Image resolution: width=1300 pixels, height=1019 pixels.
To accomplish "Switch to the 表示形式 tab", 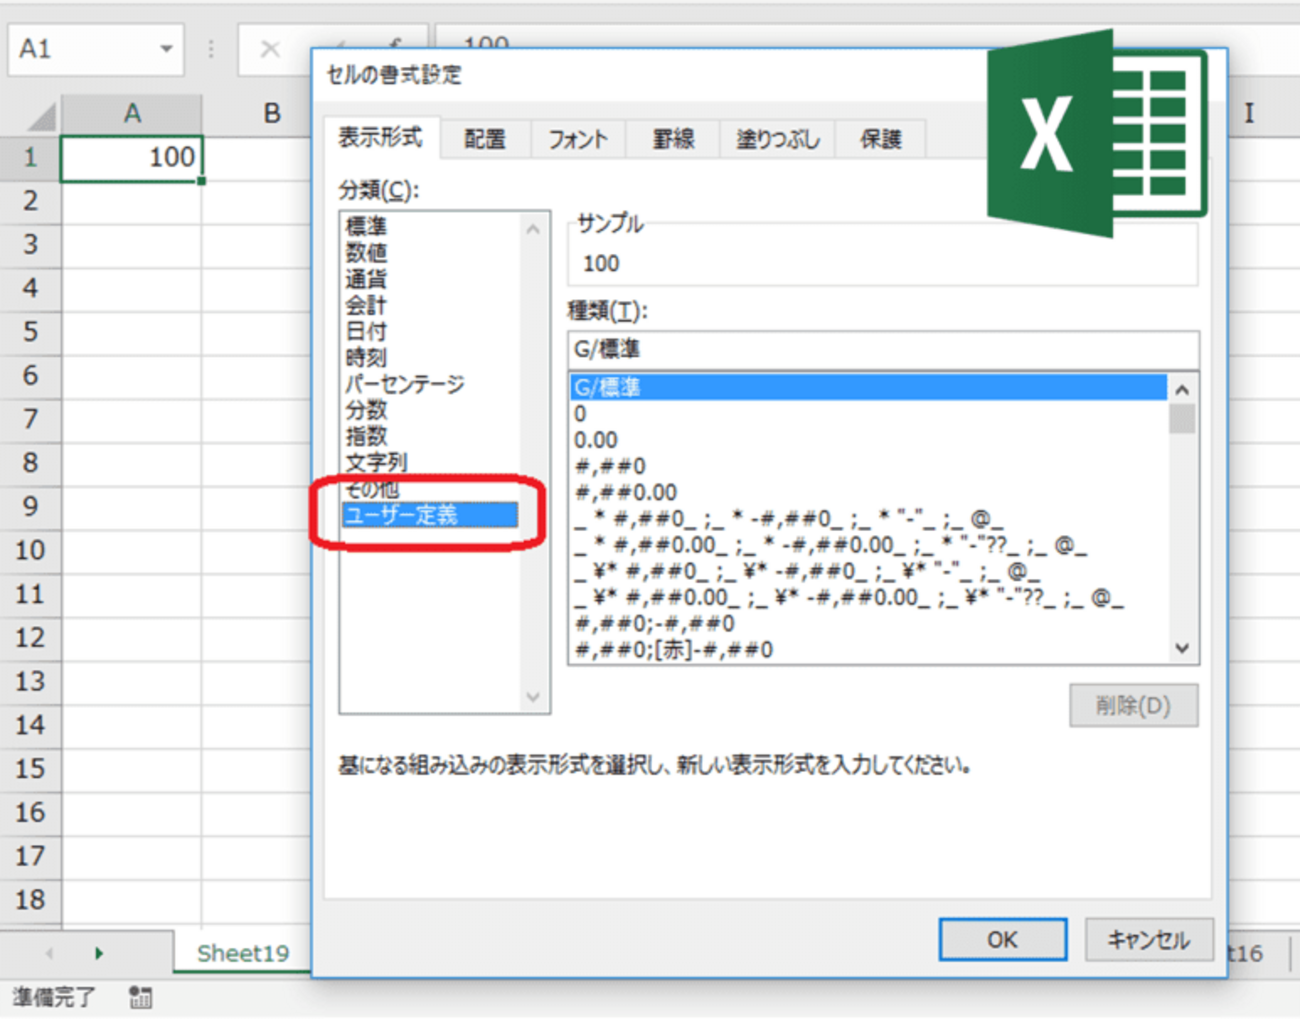I will point(380,137).
